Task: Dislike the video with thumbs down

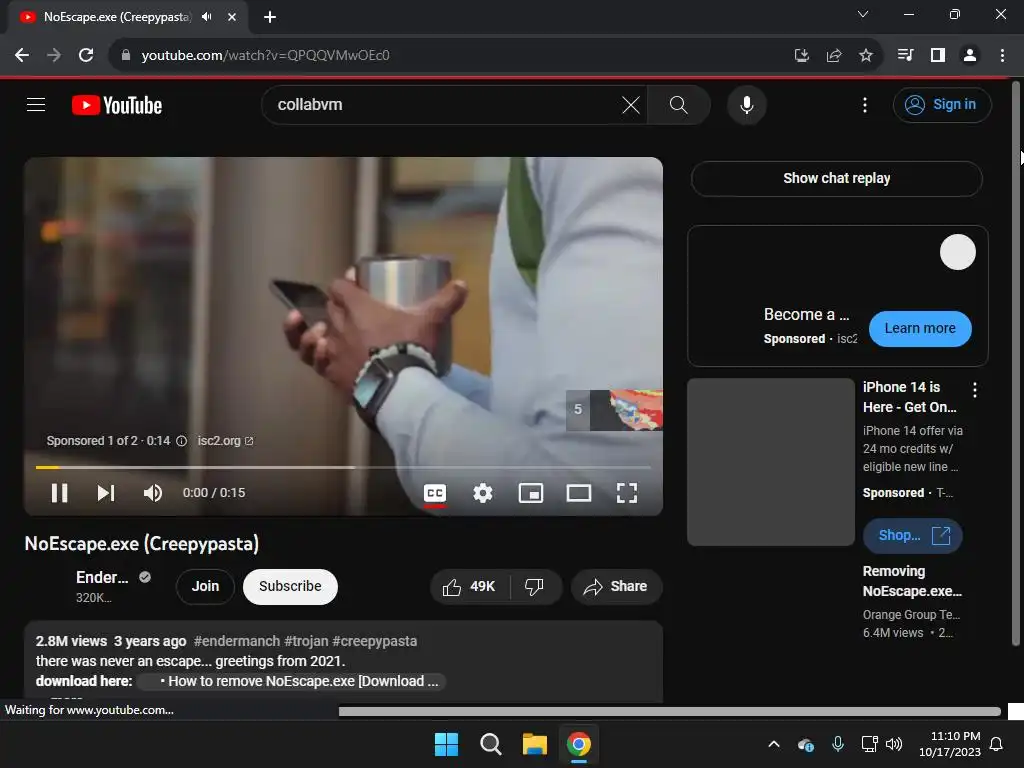Action: tap(534, 586)
